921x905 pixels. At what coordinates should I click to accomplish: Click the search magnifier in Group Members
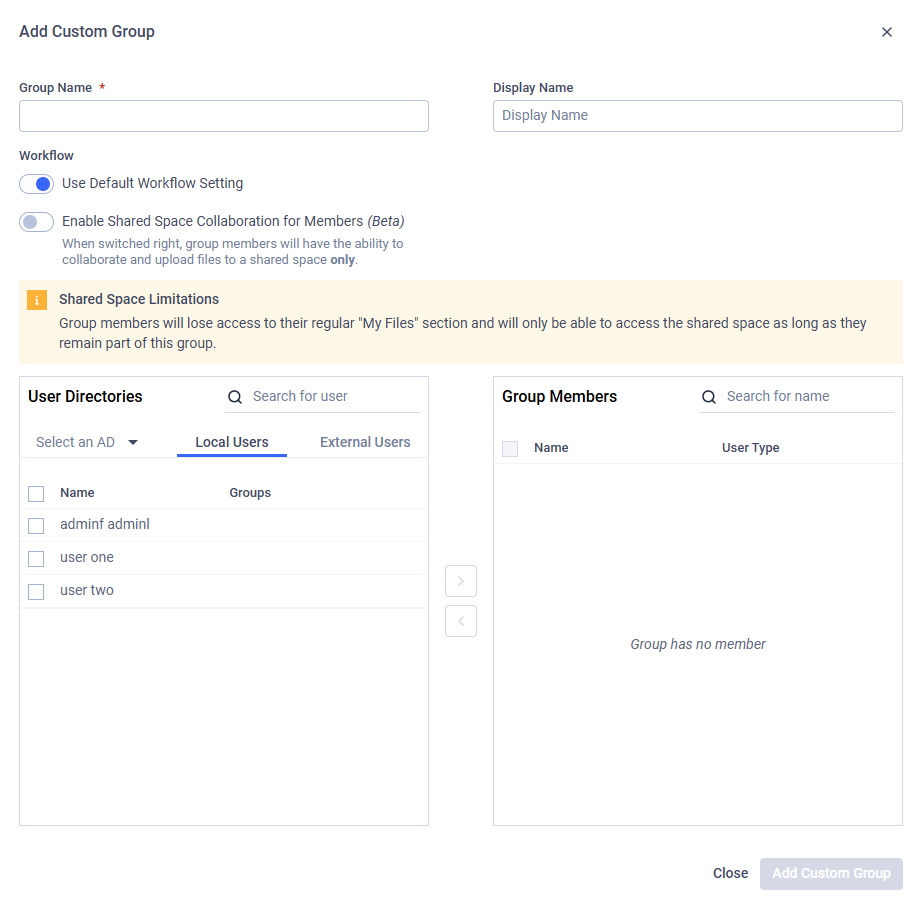(709, 397)
